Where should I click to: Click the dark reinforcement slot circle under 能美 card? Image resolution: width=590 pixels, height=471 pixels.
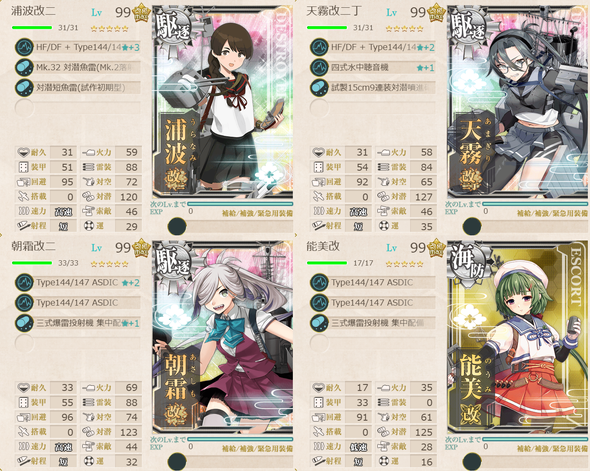point(472,462)
